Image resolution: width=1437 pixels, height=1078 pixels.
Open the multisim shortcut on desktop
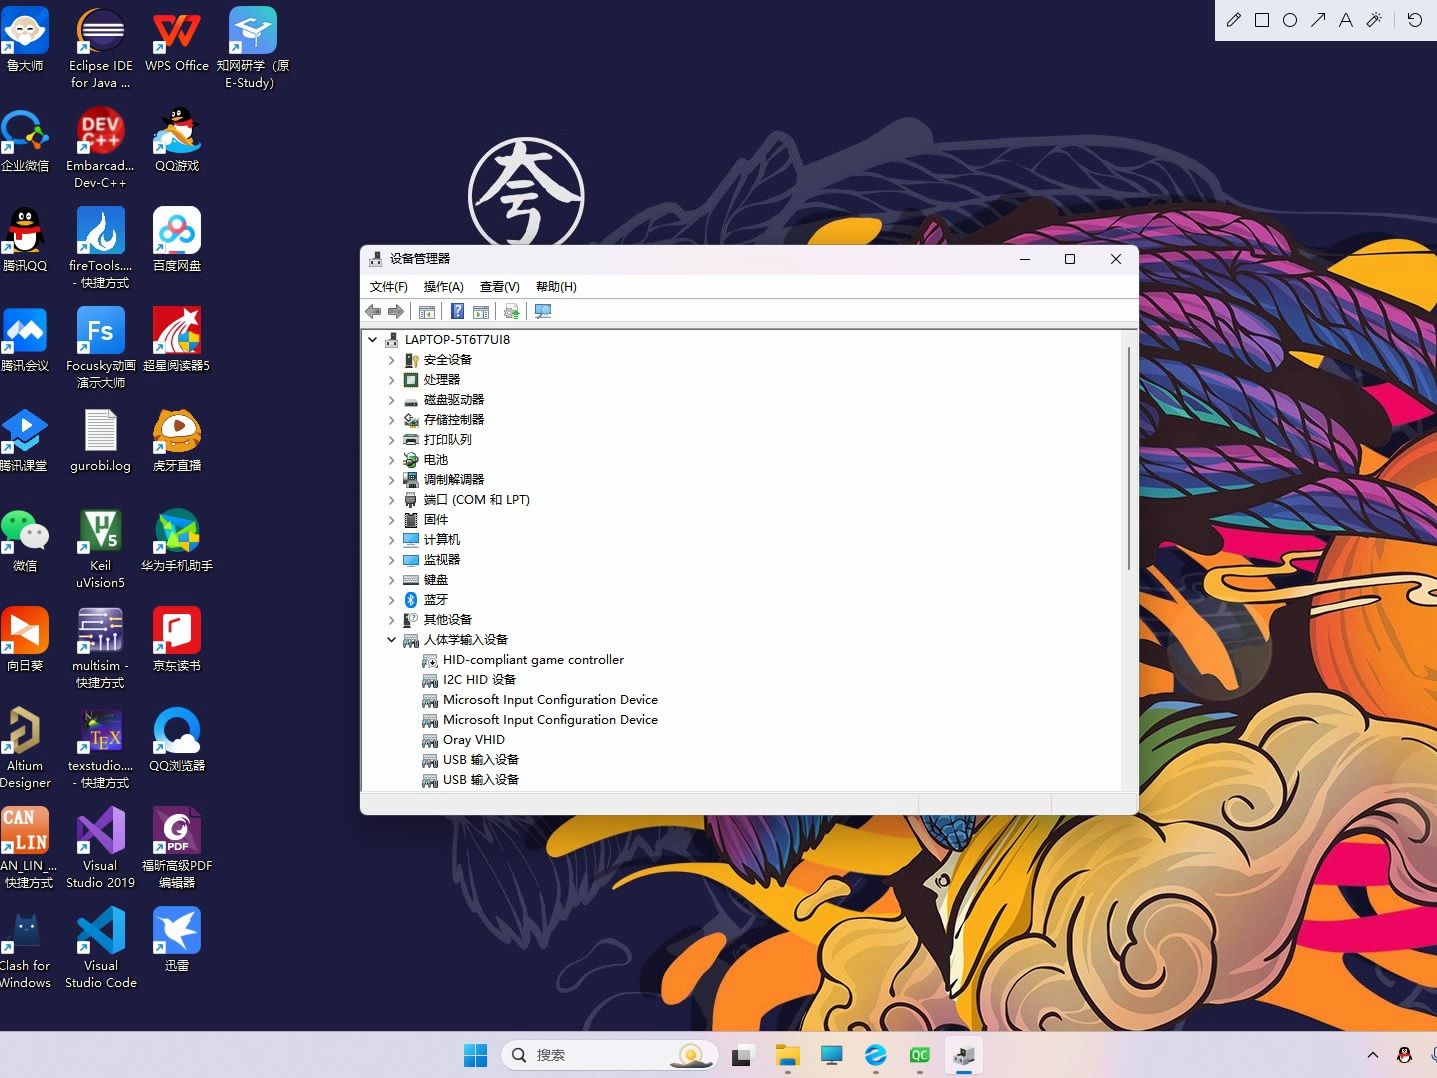click(x=100, y=648)
